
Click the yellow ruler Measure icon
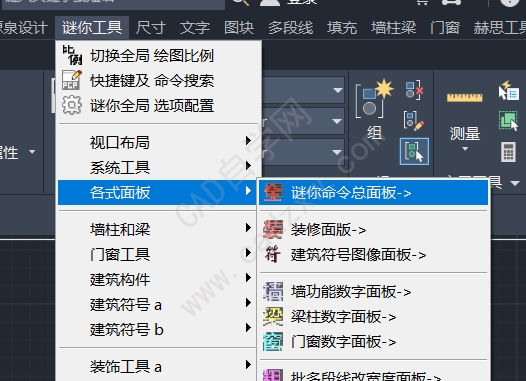pos(465,98)
